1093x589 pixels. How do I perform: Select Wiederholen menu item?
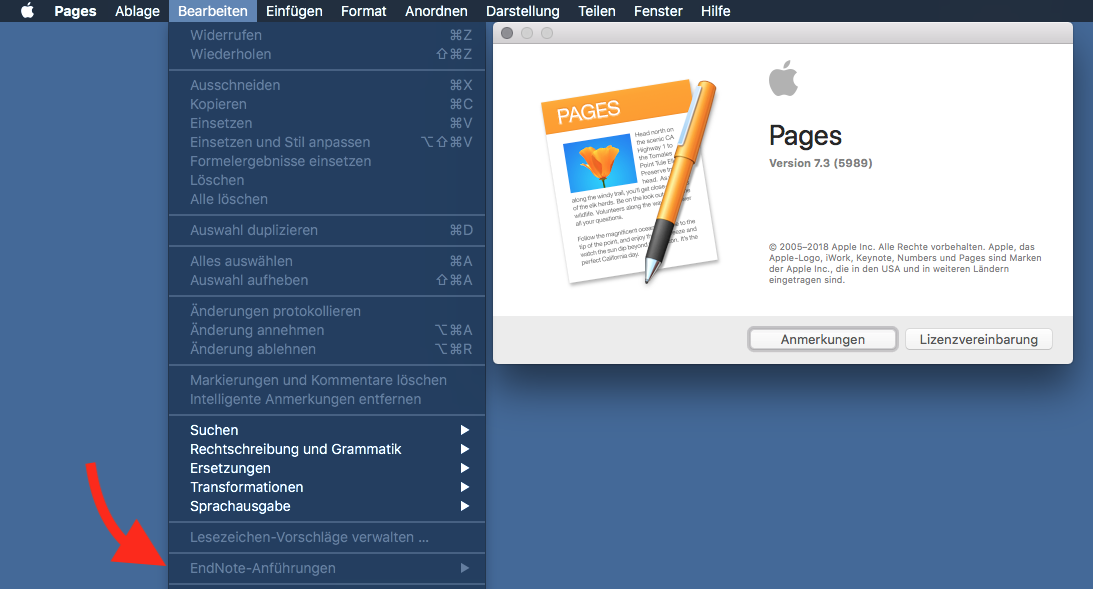pyautogui.click(x=327, y=54)
